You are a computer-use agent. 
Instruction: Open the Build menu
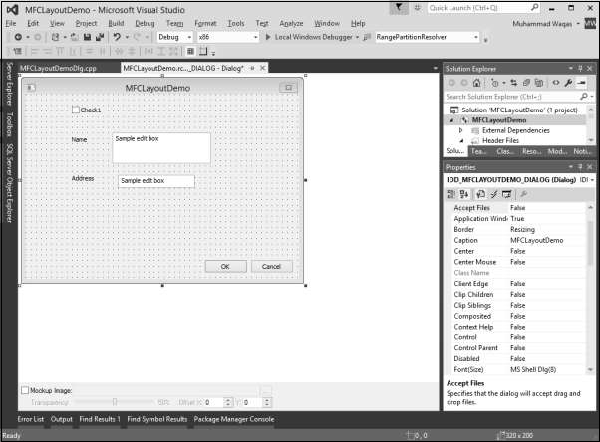[116, 22]
